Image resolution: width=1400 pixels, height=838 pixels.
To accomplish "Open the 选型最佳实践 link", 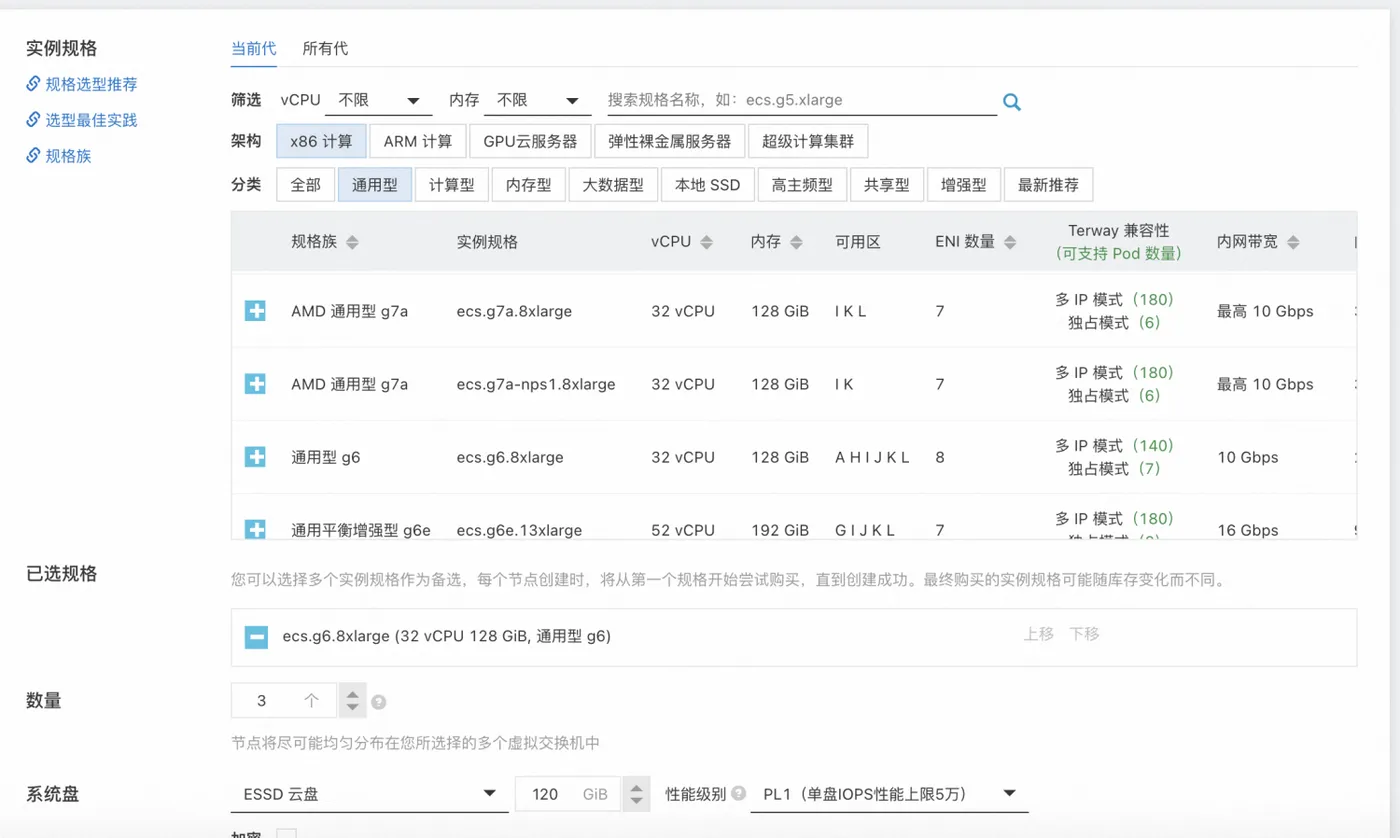I will pyautogui.click(x=92, y=120).
